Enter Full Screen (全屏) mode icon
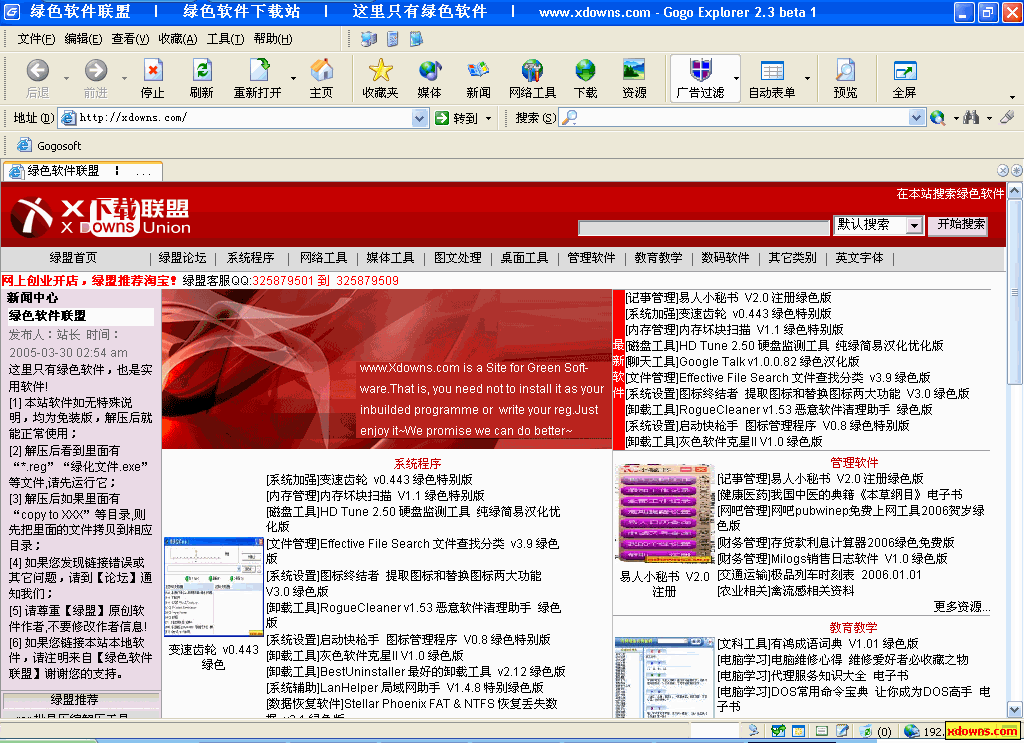The width and height of the screenshot is (1024, 743). [x=904, y=71]
